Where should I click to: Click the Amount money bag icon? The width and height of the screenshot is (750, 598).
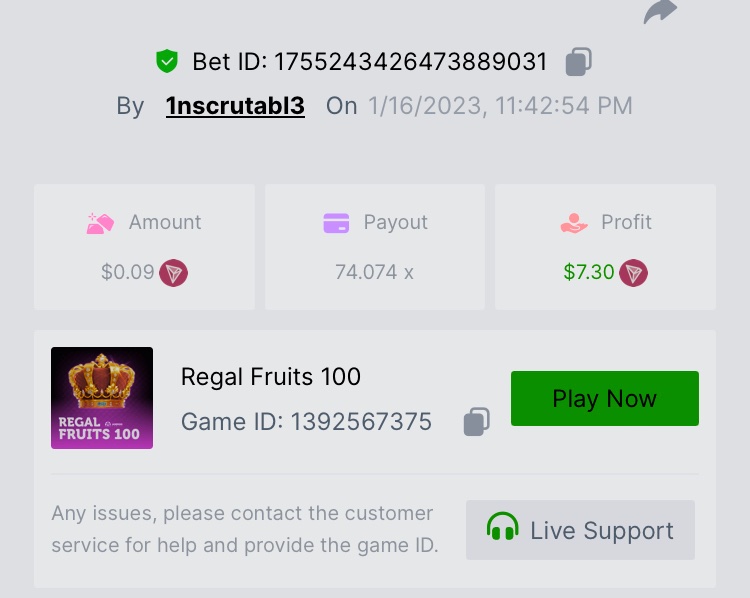click(100, 223)
